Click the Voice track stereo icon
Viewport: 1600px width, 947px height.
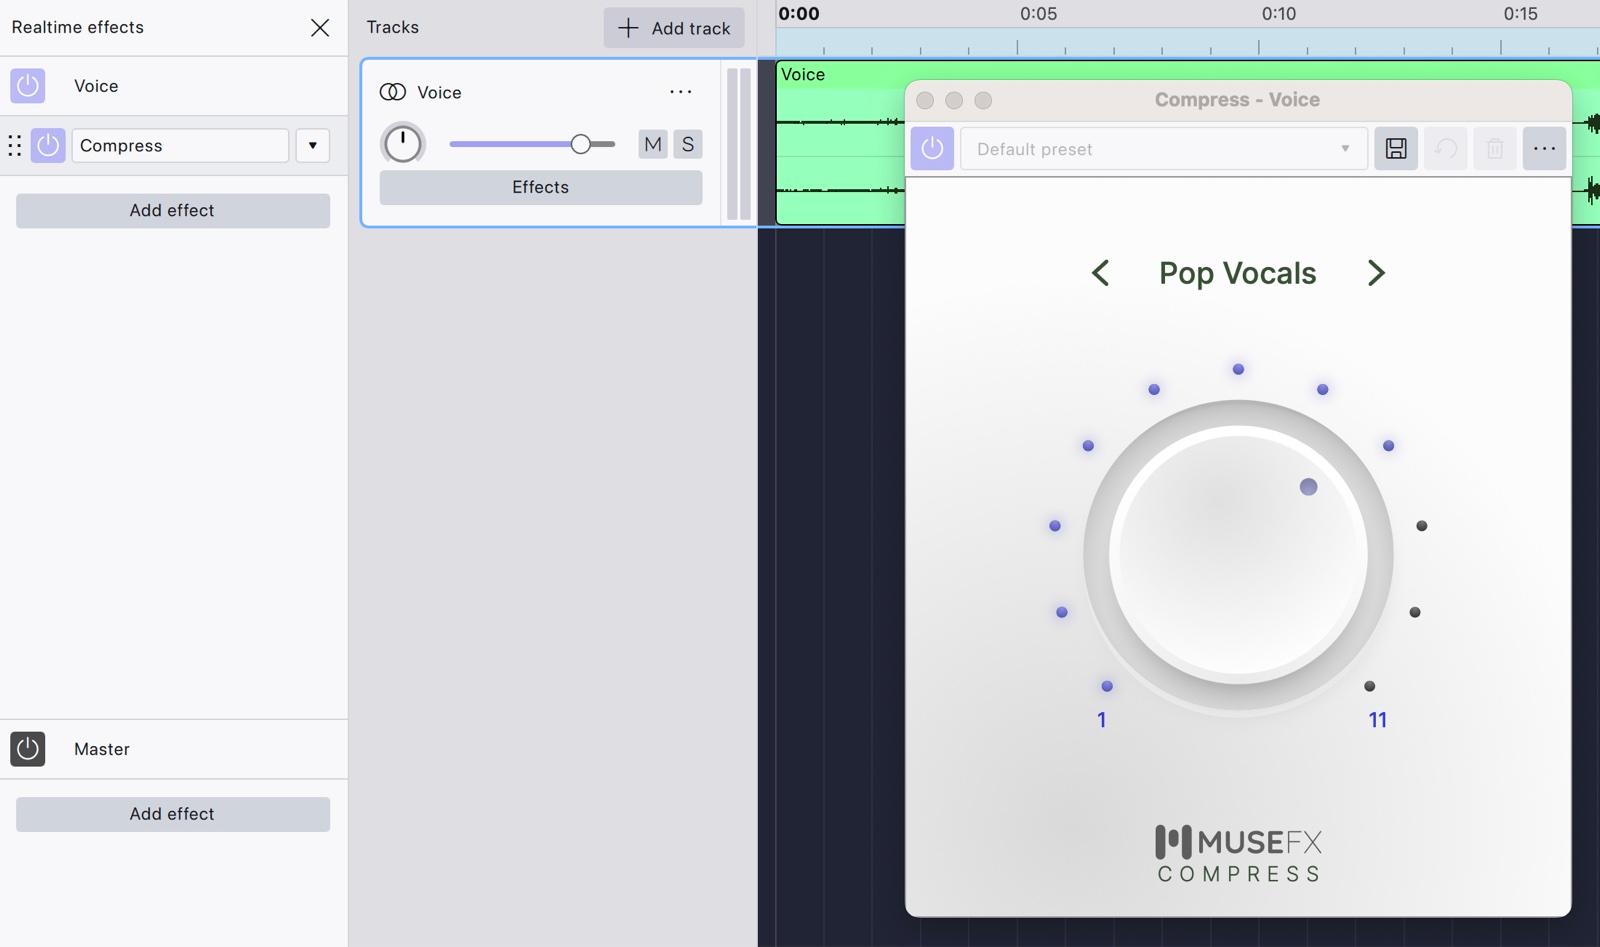[393, 92]
